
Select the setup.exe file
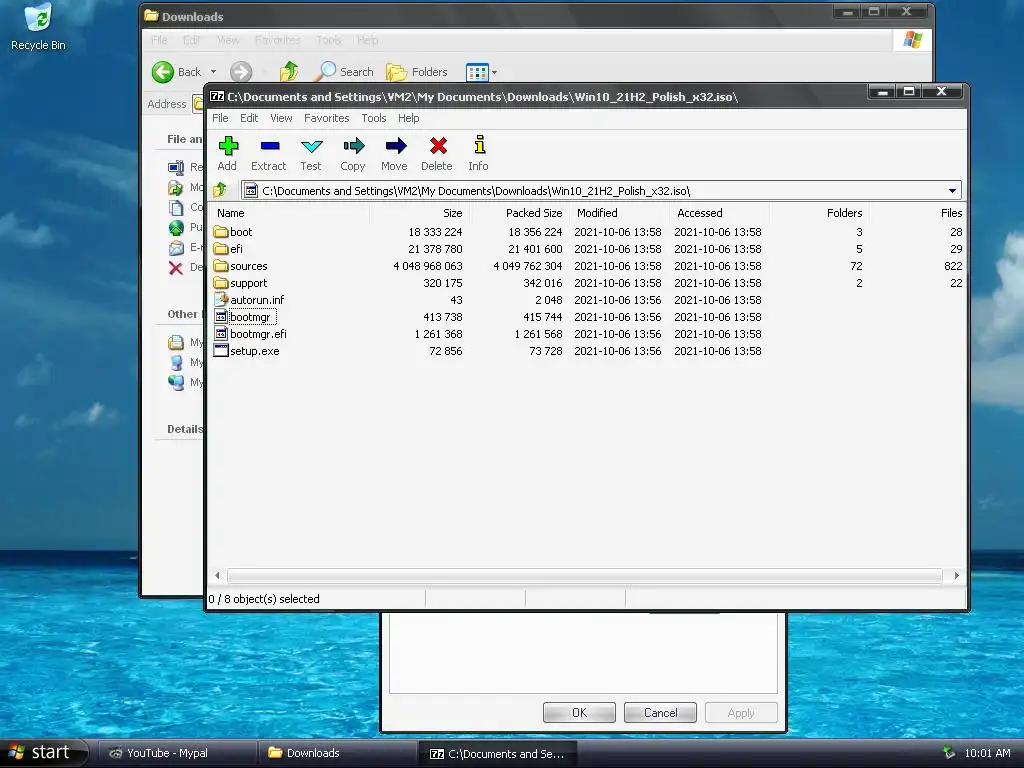[x=247, y=351]
